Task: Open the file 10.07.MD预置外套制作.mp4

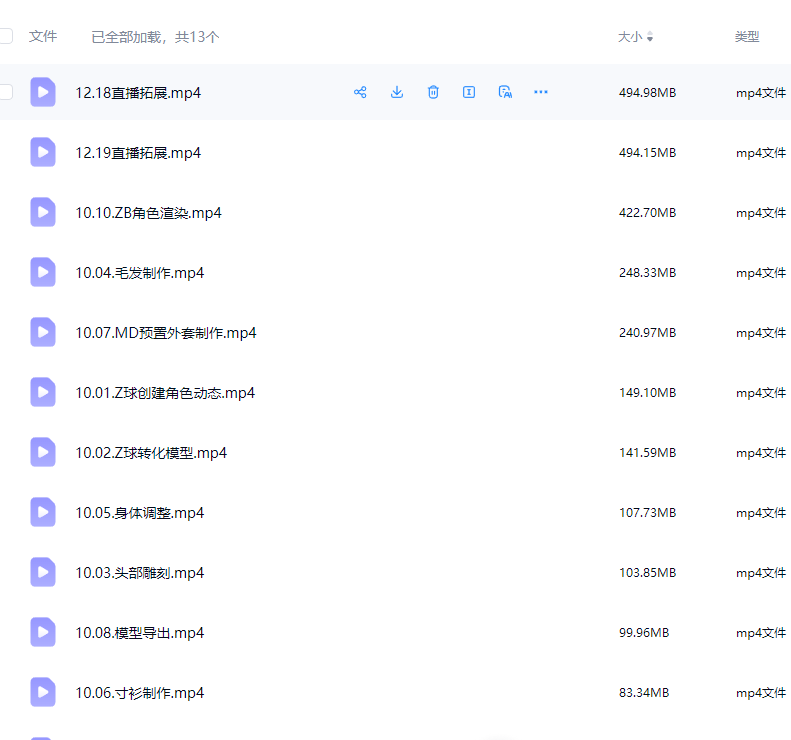Action: (x=166, y=333)
